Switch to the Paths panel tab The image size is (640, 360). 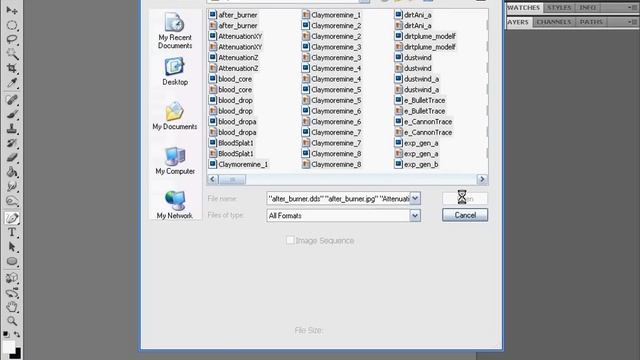[x=591, y=22]
